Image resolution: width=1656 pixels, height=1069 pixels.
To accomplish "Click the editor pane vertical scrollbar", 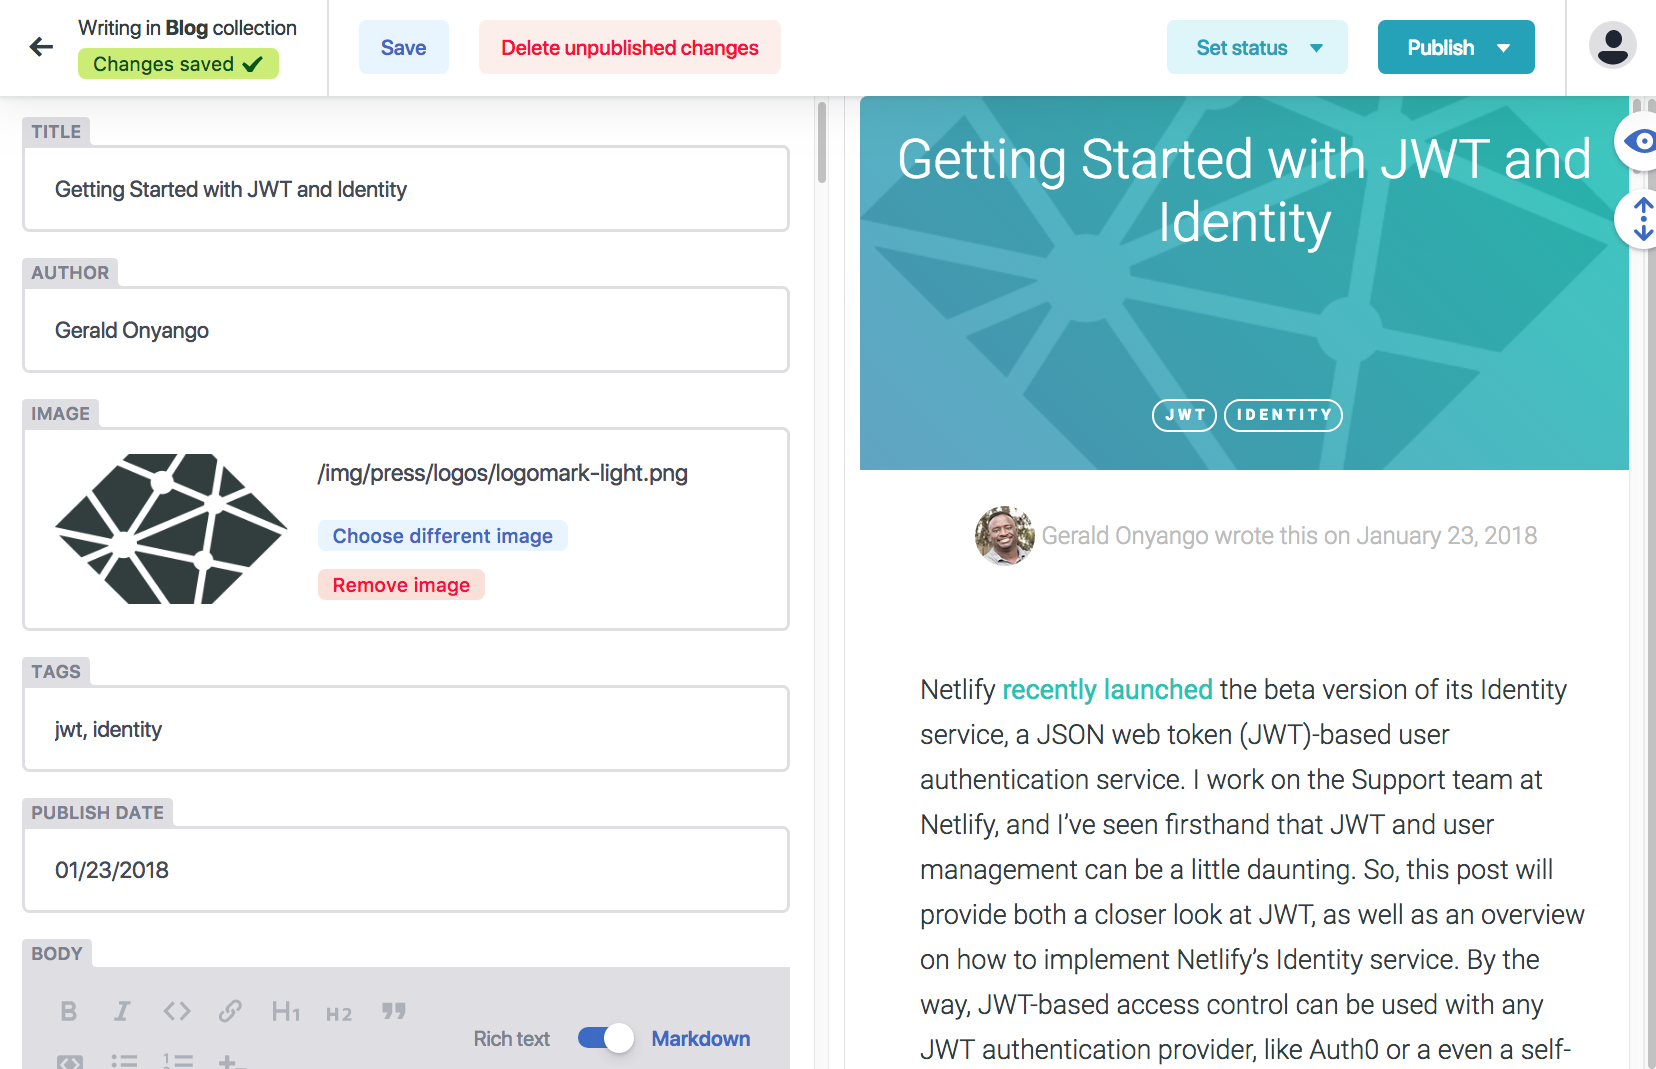I will coord(822,142).
